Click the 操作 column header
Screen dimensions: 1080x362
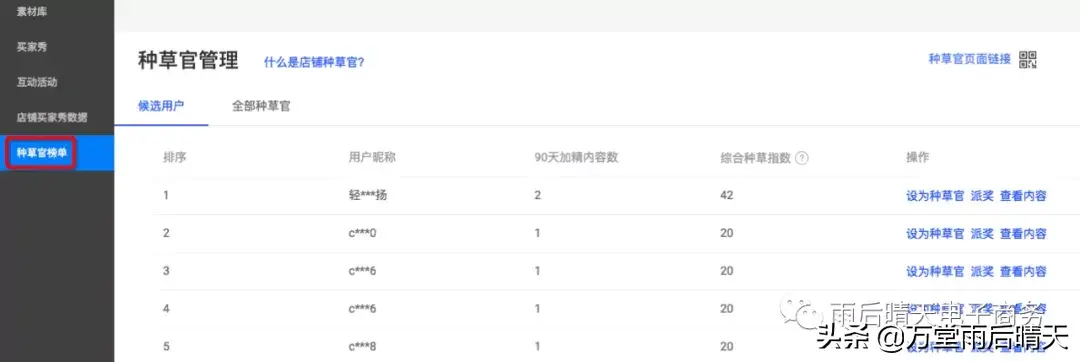(x=917, y=158)
